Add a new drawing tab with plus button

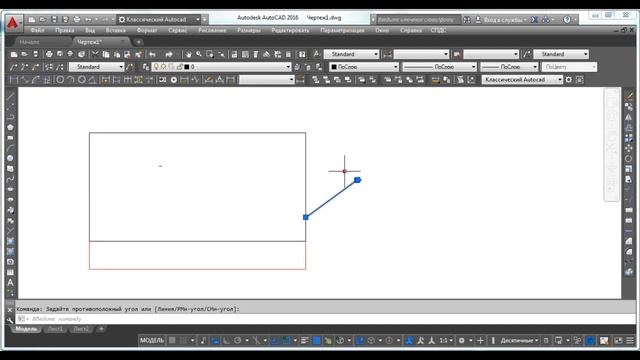(x=138, y=42)
